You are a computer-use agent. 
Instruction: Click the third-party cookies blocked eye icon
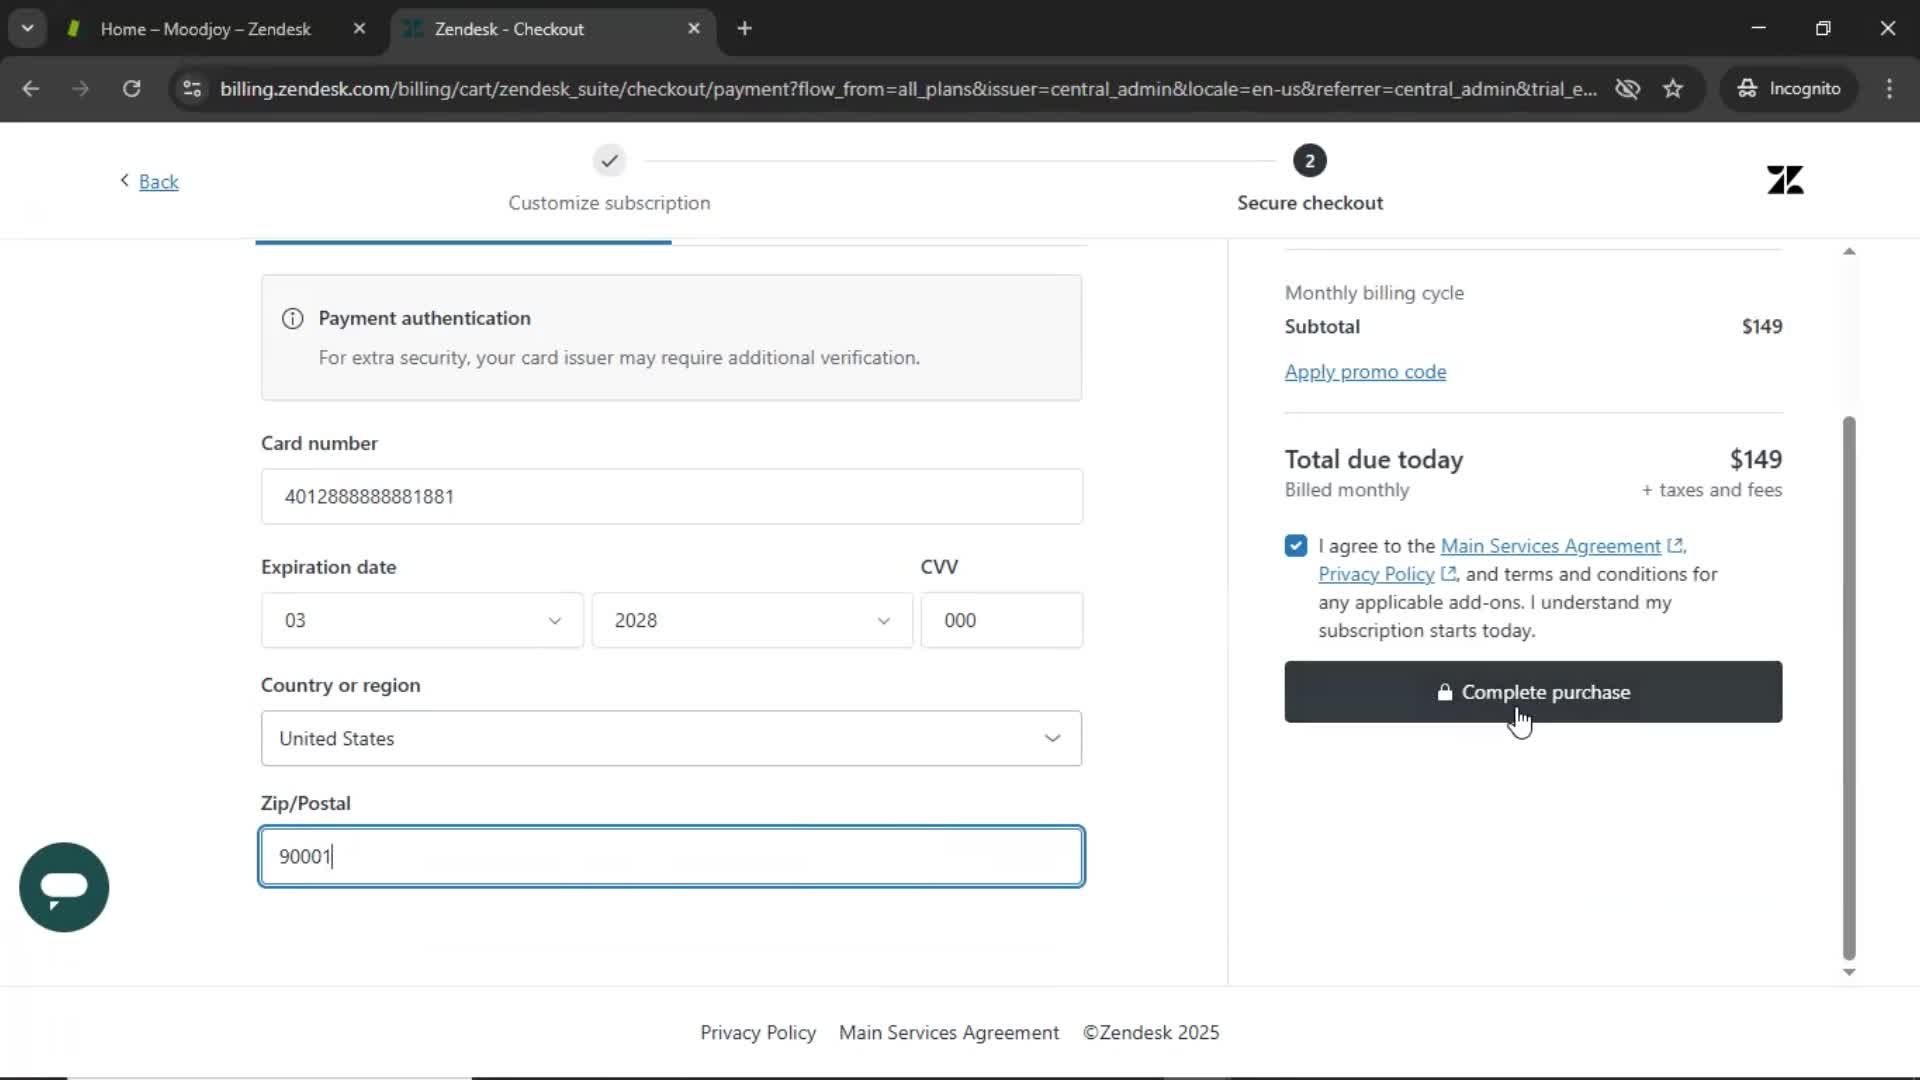[1627, 88]
